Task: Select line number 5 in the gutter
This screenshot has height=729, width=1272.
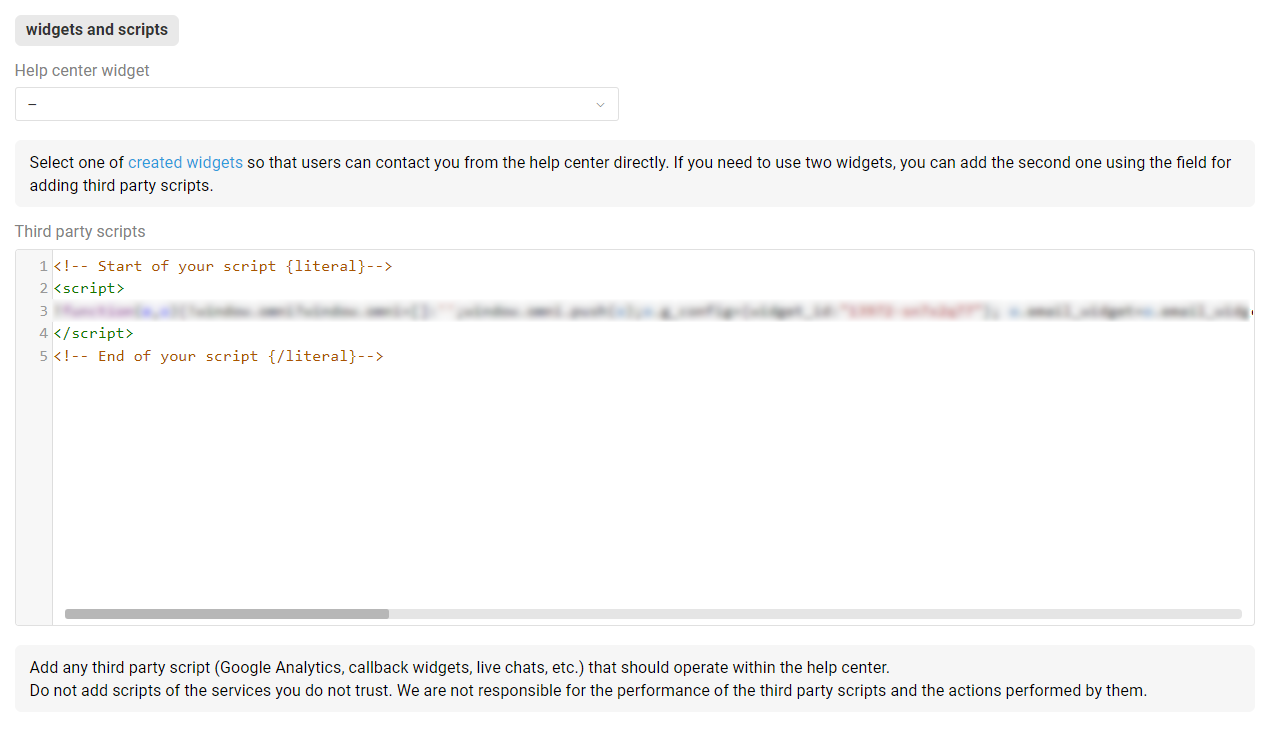Action: (43, 356)
